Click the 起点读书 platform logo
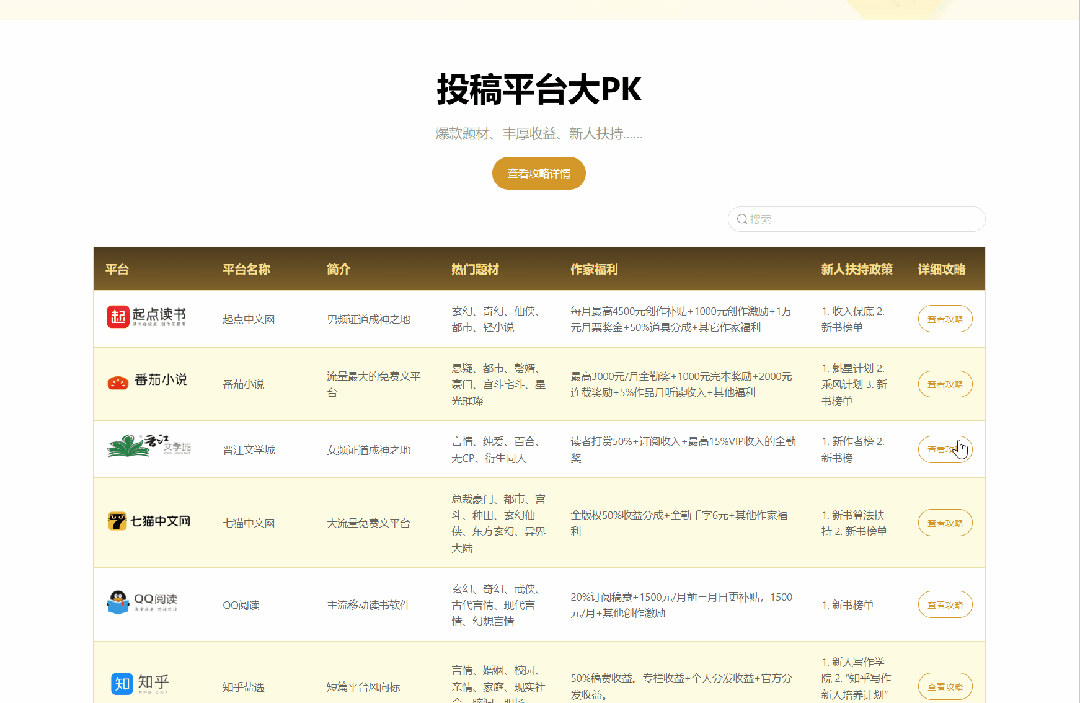Image resolution: width=1080 pixels, height=703 pixels. (x=147, y=317)
